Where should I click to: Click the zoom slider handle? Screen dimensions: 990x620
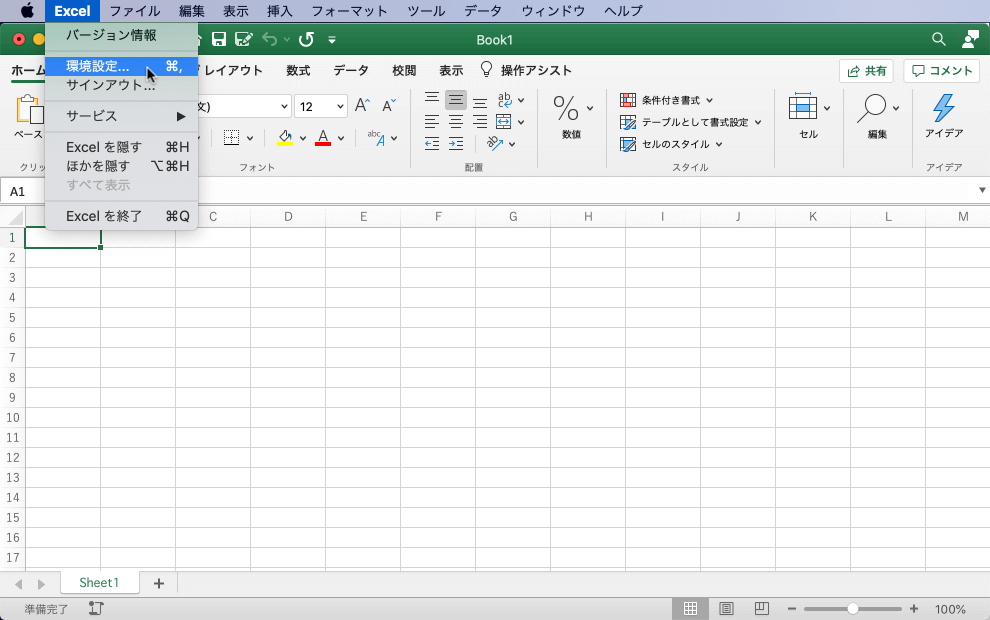click(x=853, y=609)
